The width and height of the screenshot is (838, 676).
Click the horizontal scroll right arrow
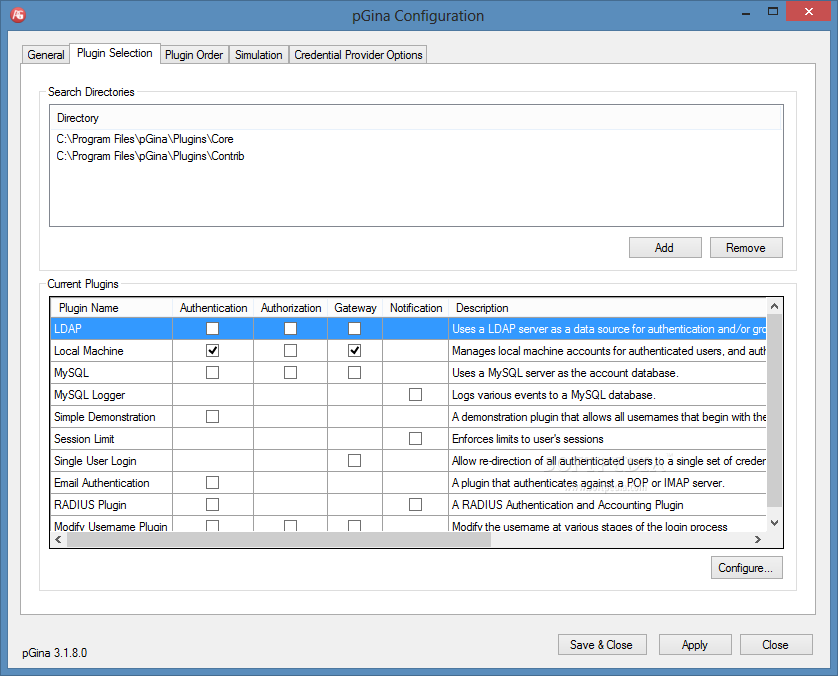pyautogui.click(x=757, y=539)
